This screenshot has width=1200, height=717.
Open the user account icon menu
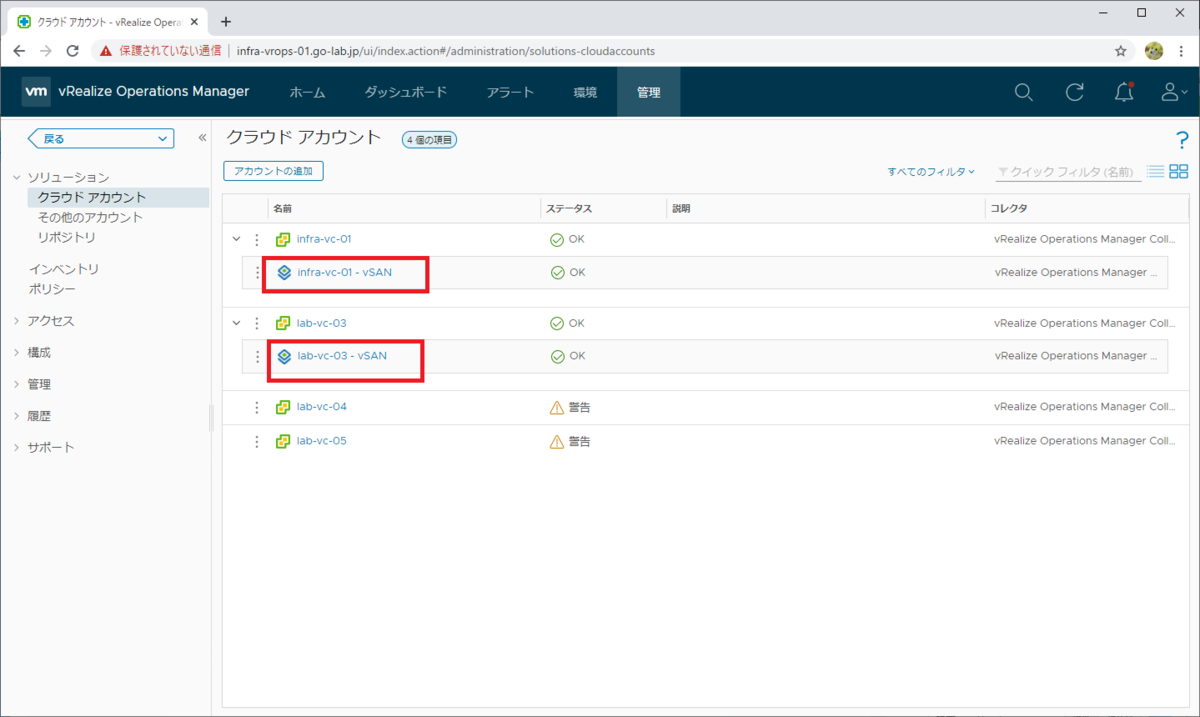click(x=1168, y=91)
